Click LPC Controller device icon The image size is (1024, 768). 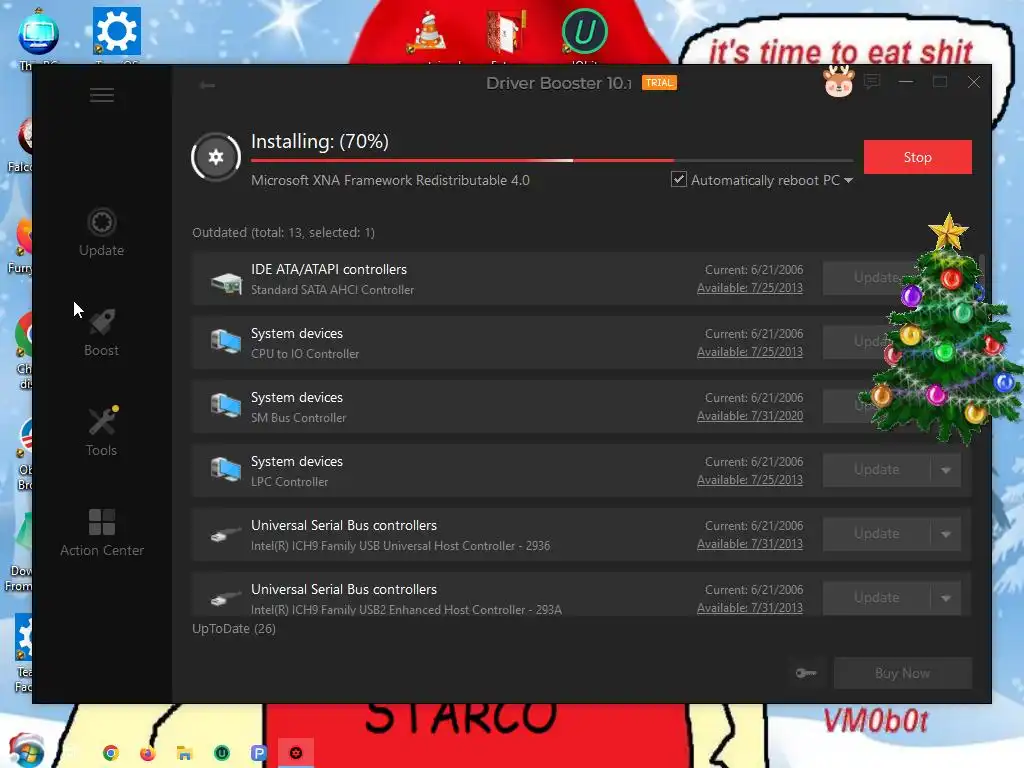(226, 470)
